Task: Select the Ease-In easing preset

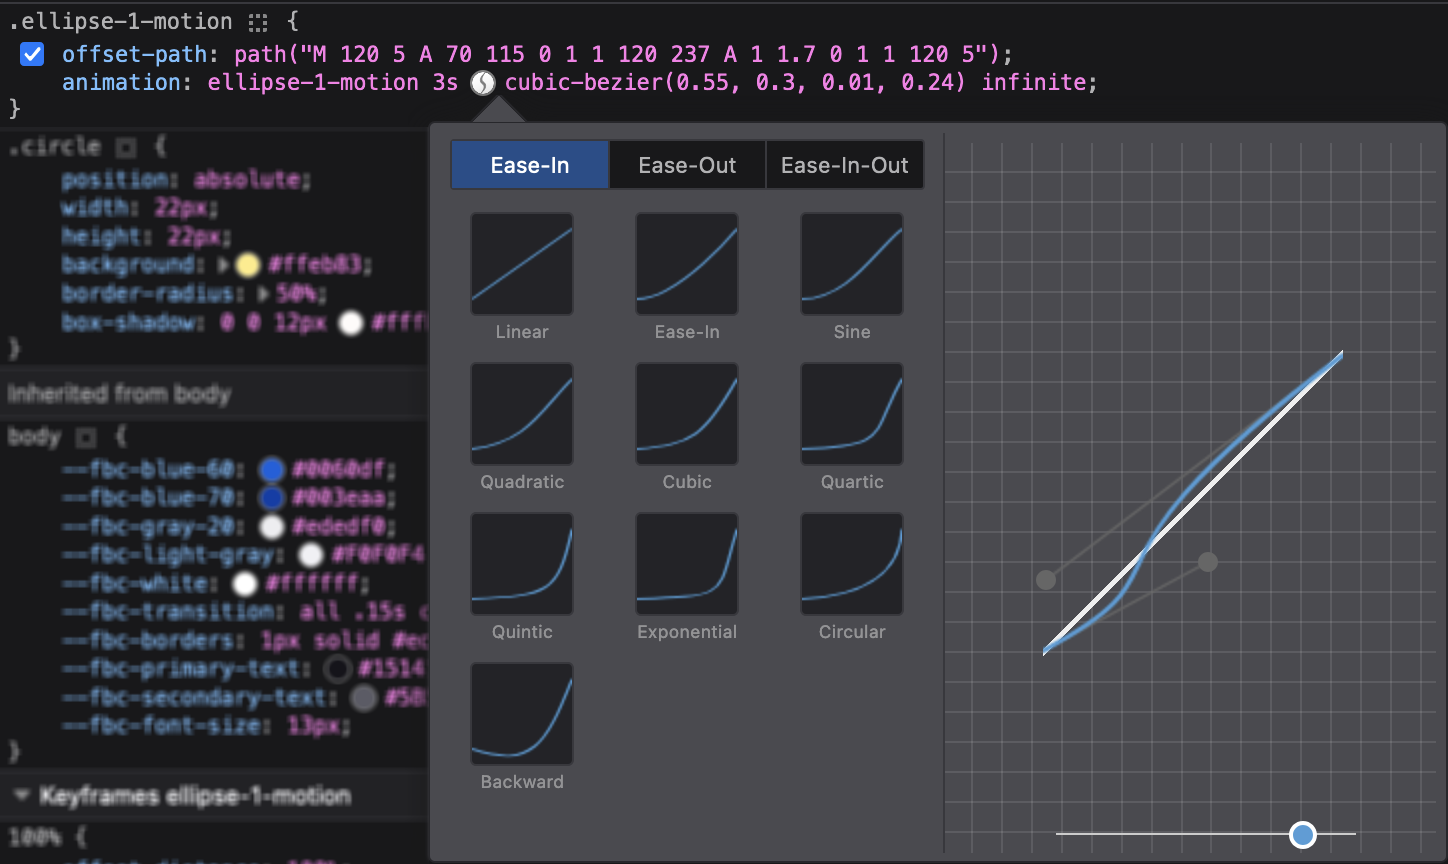Action: tap(687, 264)
